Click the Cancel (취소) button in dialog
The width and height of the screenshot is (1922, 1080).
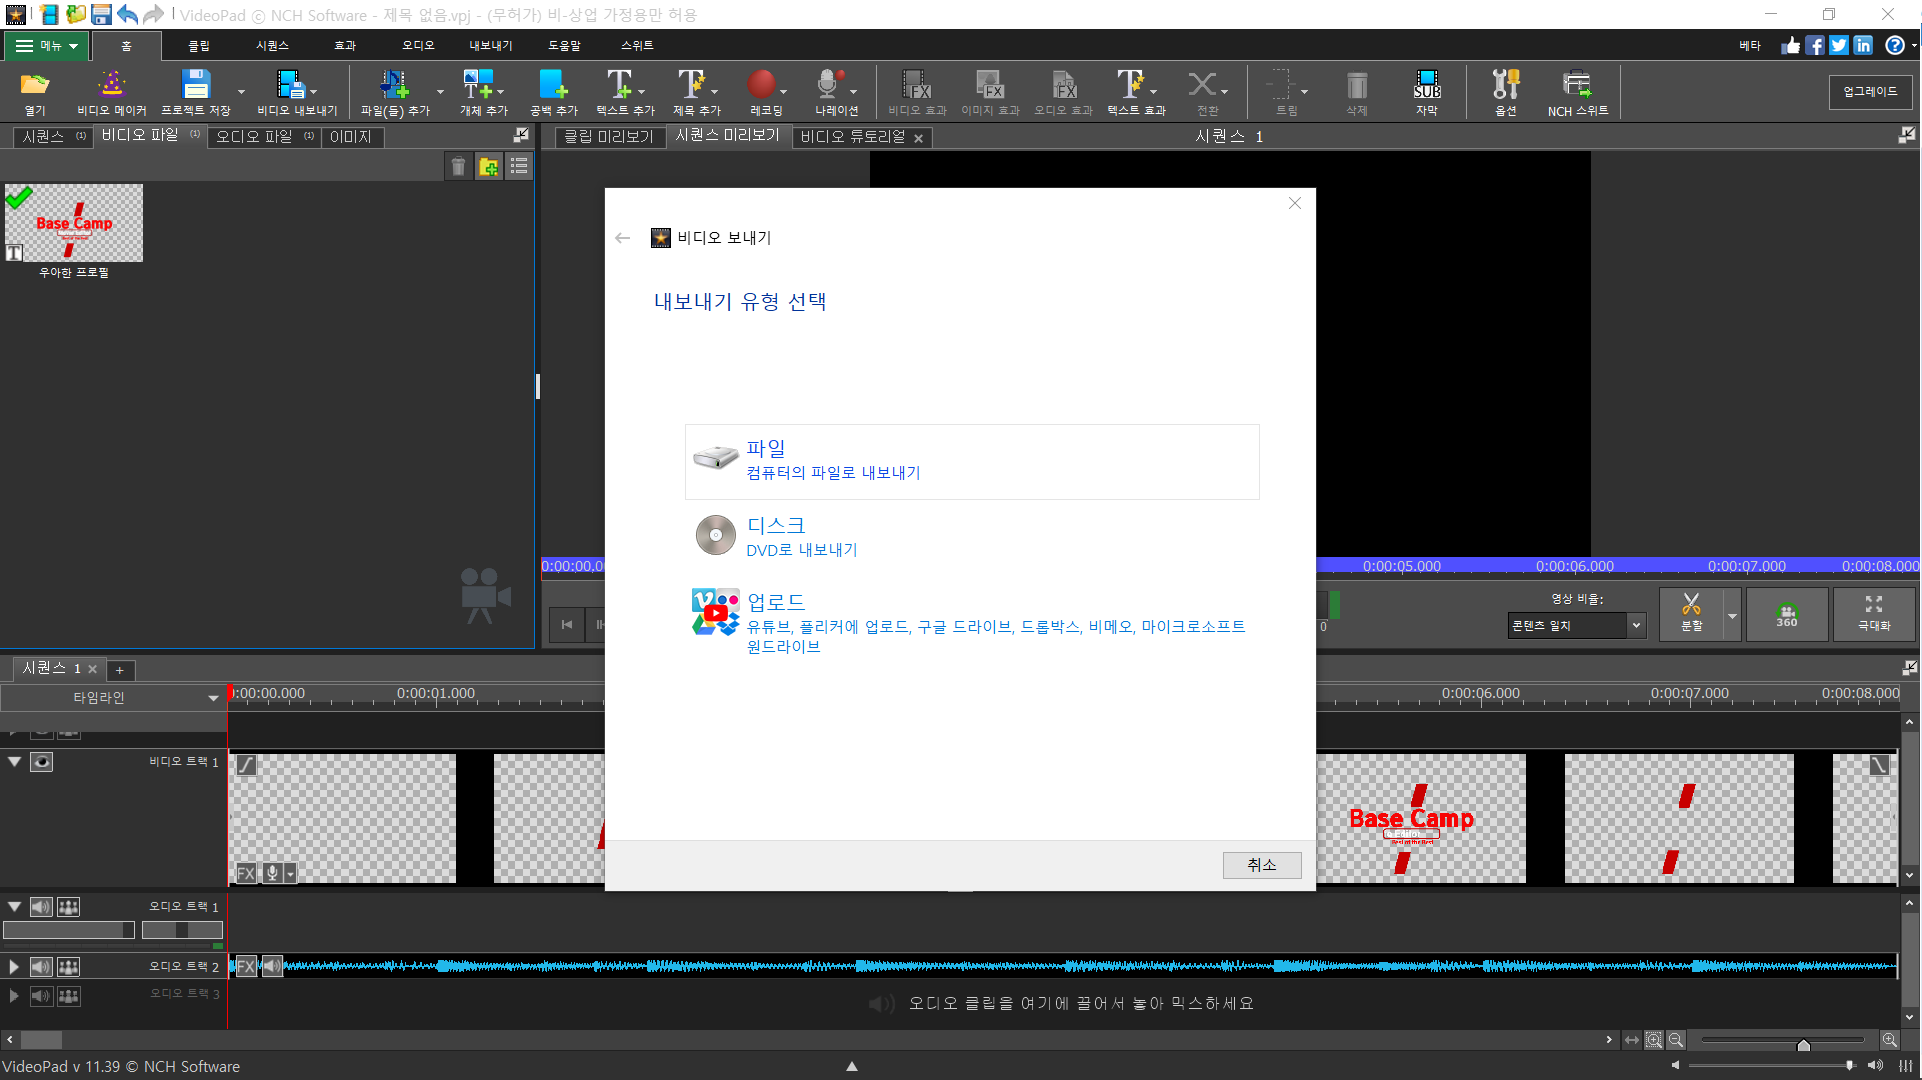click(x=1261, y=865)
